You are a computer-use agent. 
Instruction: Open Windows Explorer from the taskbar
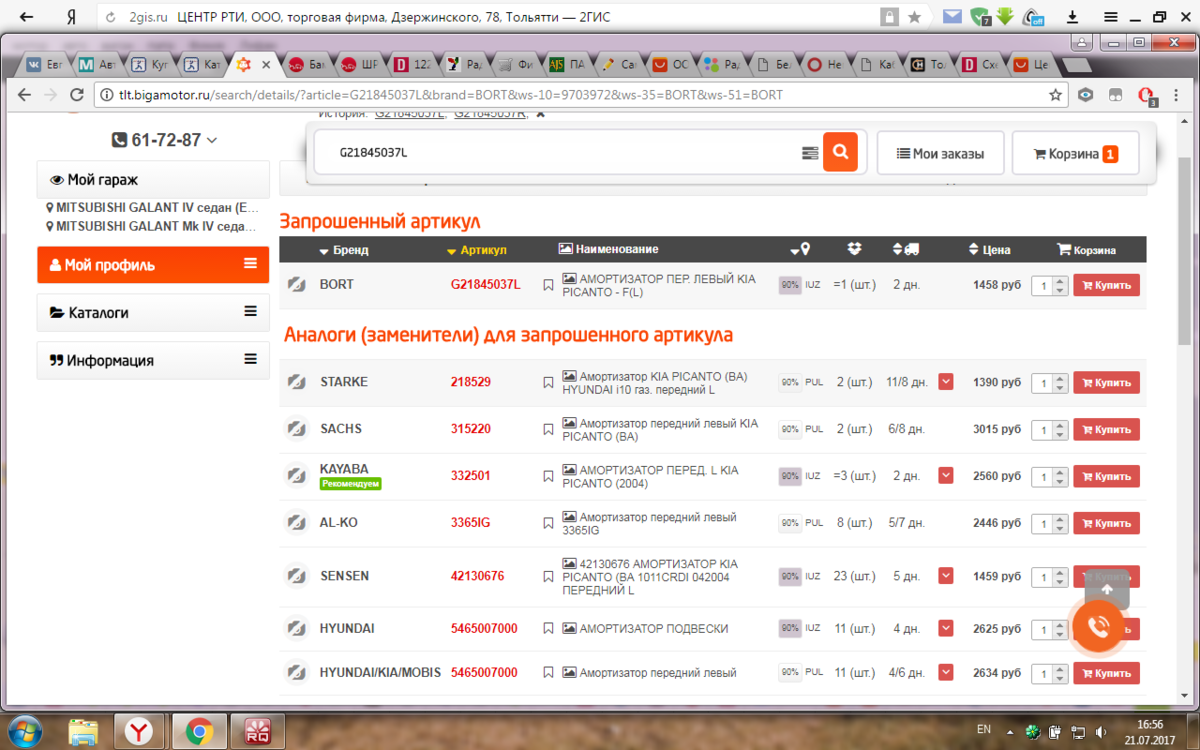pos(84,732)
